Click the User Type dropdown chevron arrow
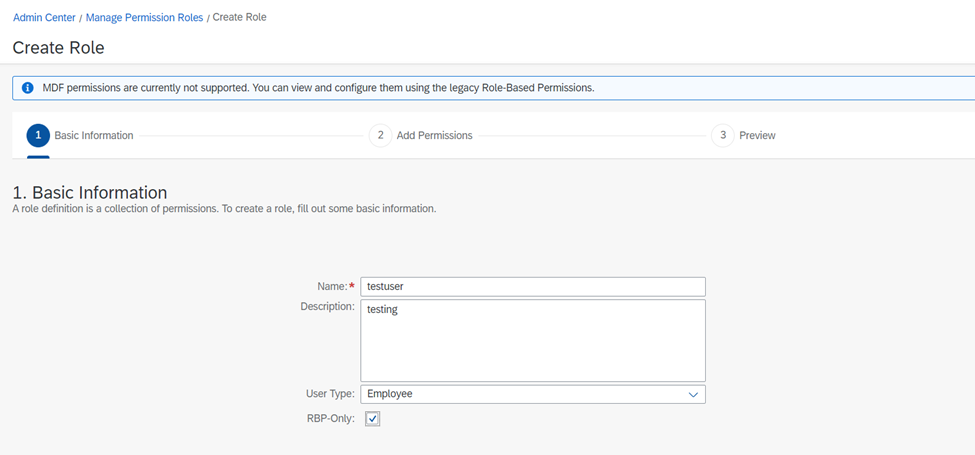This screenshot has height=455, width=975. pyautogui.click(x=693, y=394)
